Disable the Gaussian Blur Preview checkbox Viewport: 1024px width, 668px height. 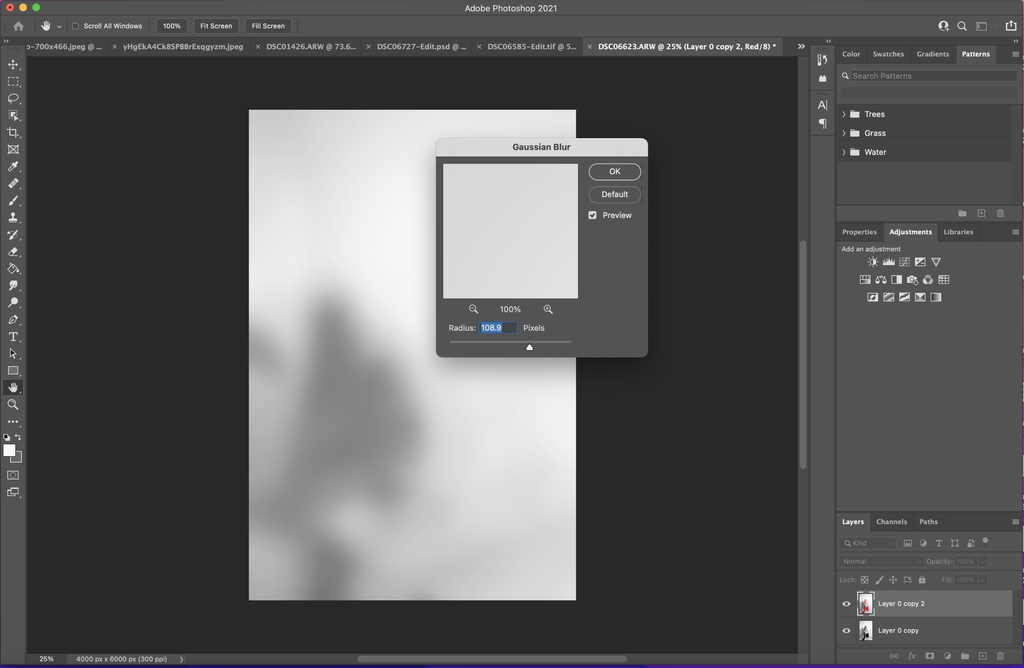(591, 214)
